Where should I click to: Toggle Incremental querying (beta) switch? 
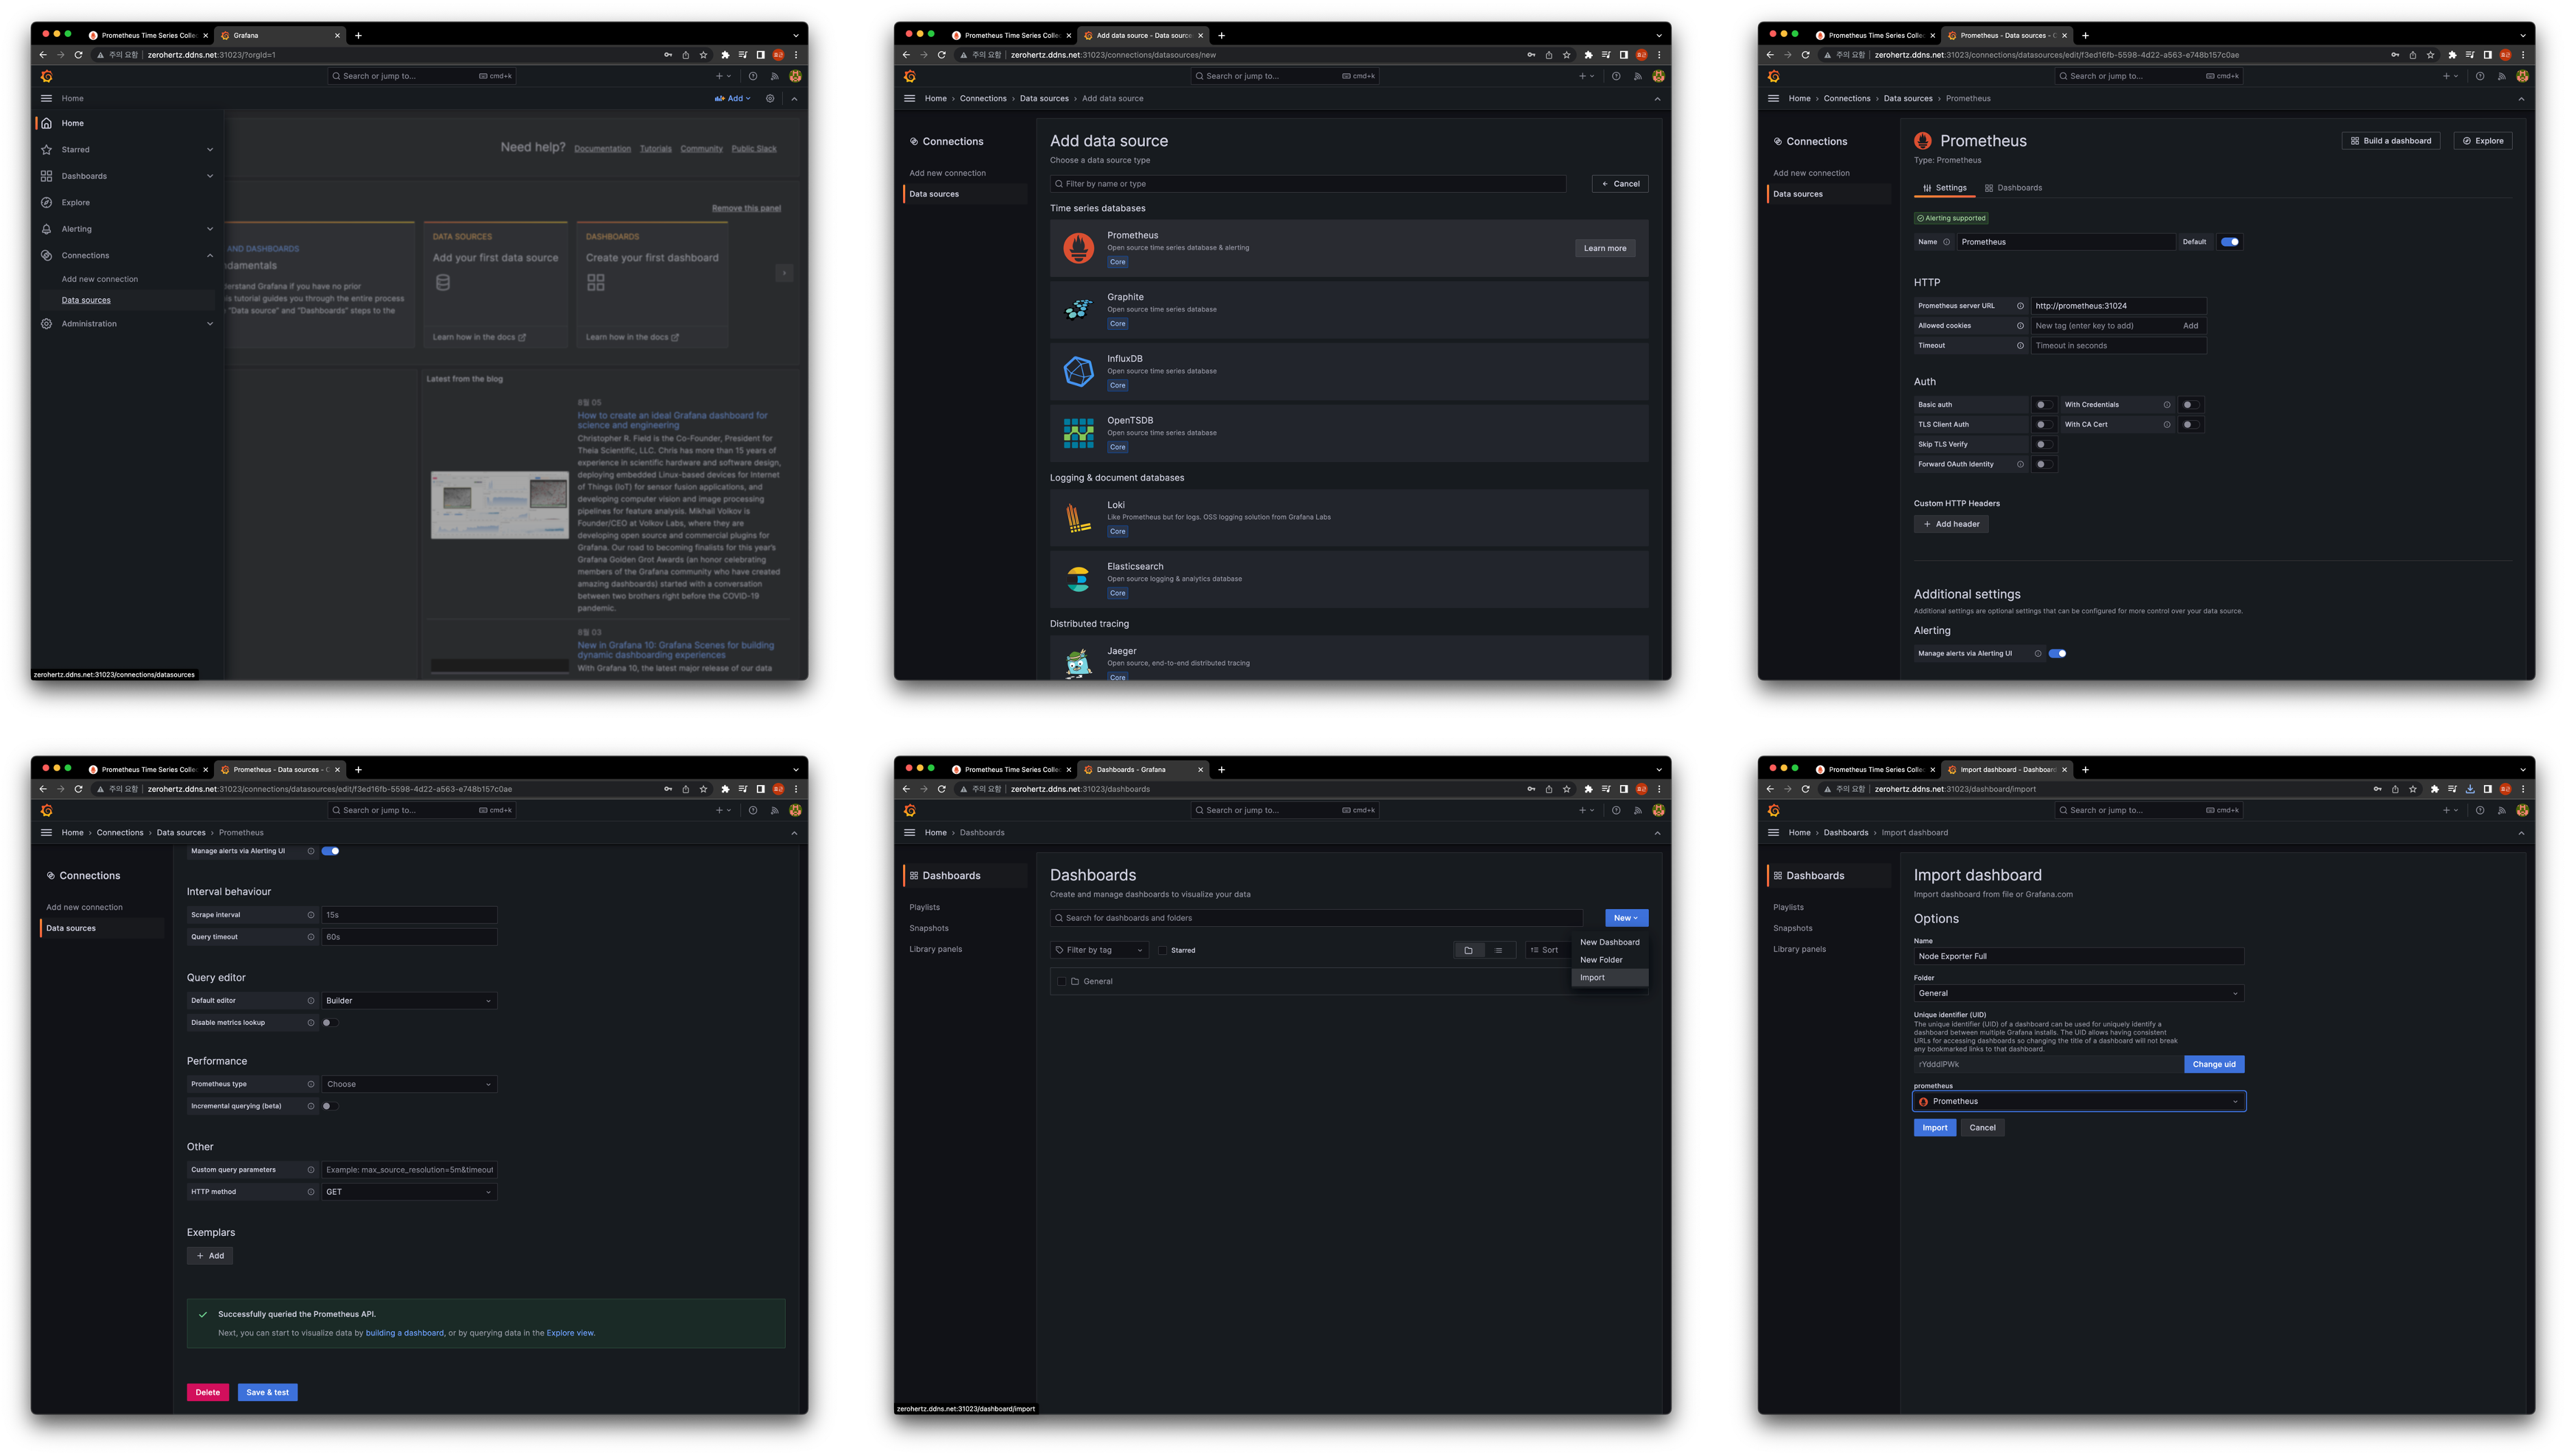[x=330, y=1106]
